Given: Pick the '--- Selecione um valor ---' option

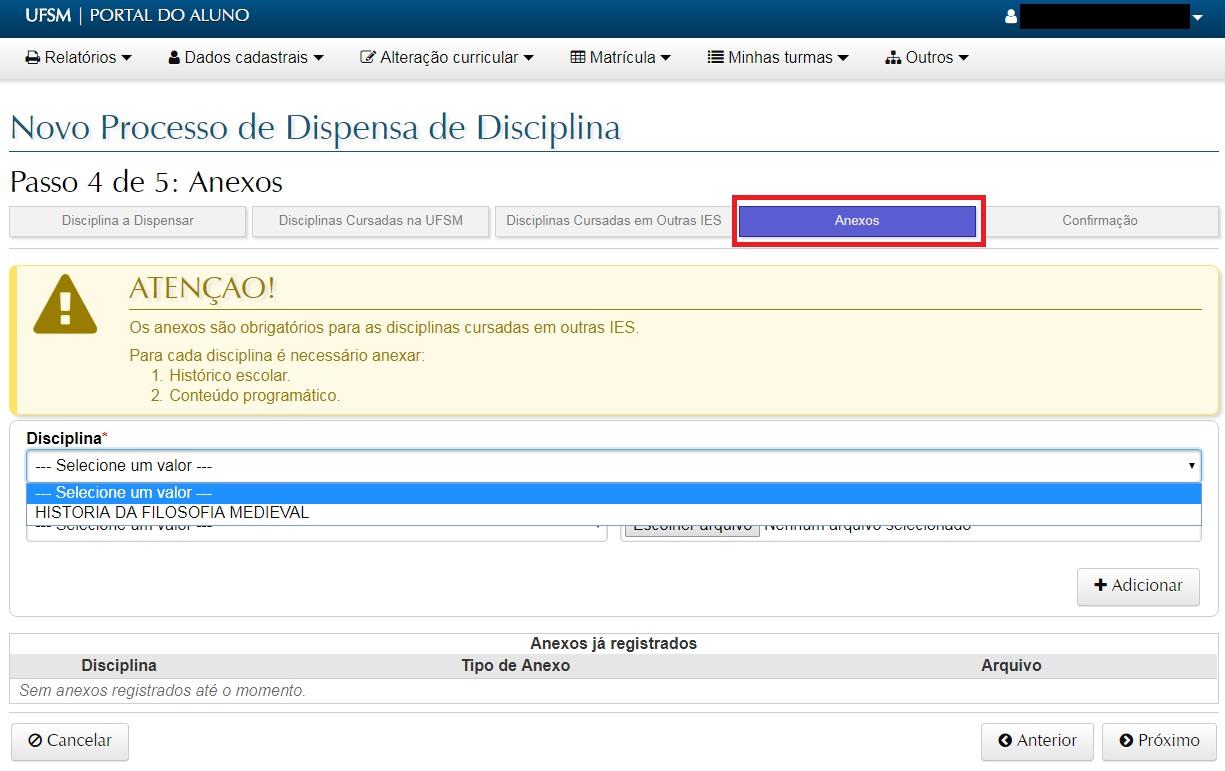Looking at the screenshot, I should pos(124,493).
